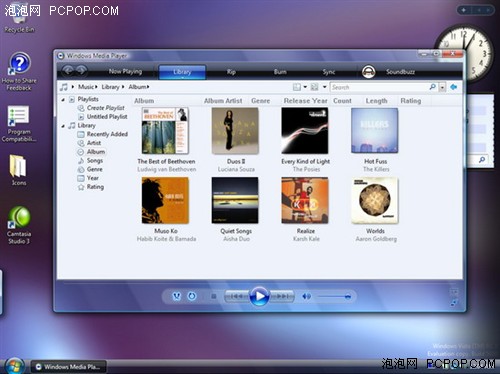Click the artist name Karsh Kale

pos(306,239)
